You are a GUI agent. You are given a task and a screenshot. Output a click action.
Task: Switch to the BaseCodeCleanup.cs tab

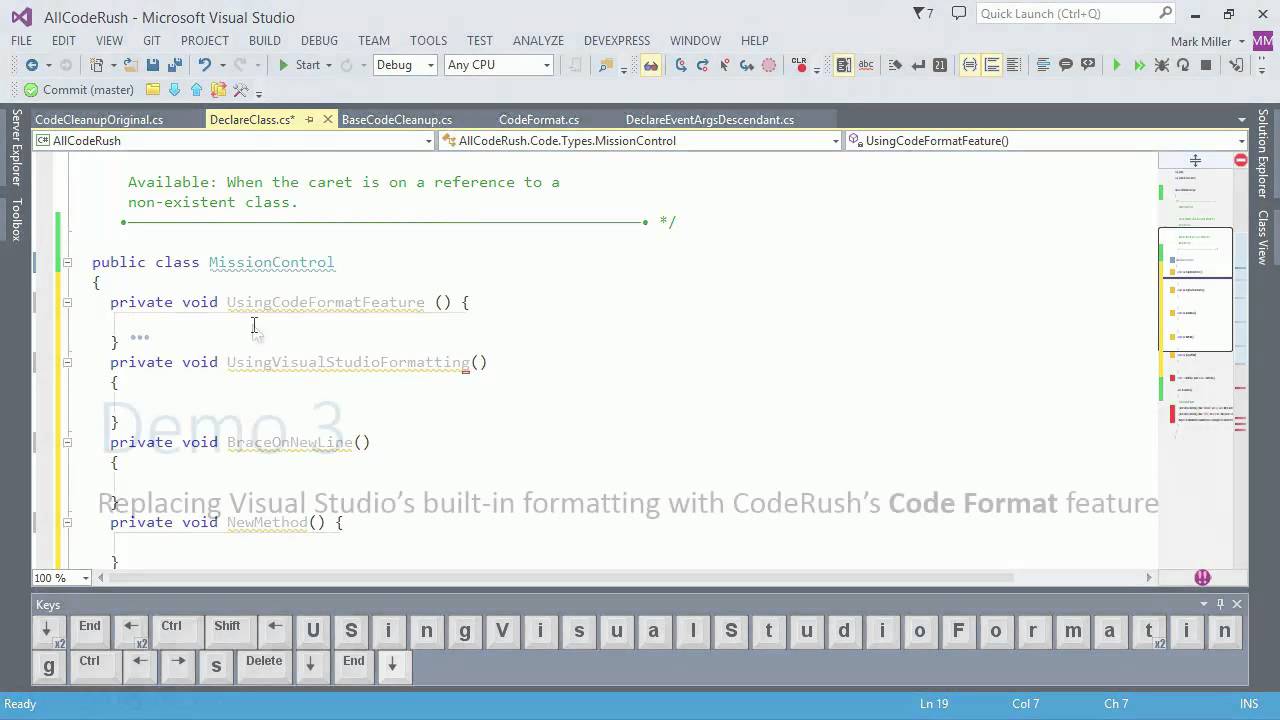coord(397,120)
